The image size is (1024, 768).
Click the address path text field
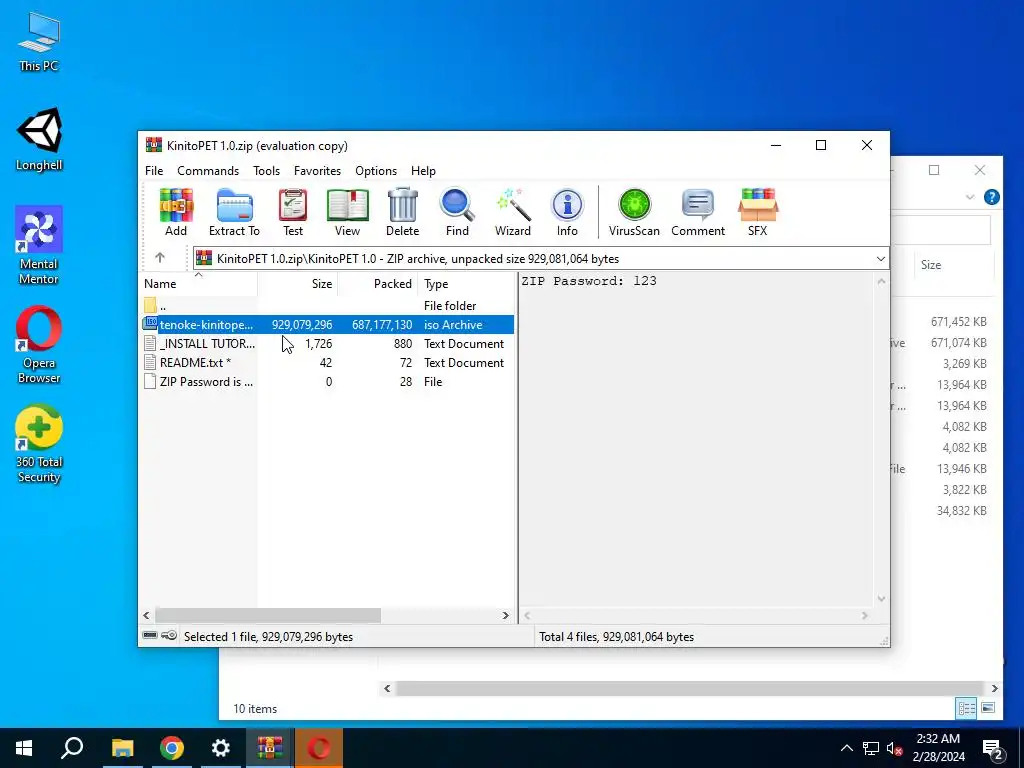(541, 259)
